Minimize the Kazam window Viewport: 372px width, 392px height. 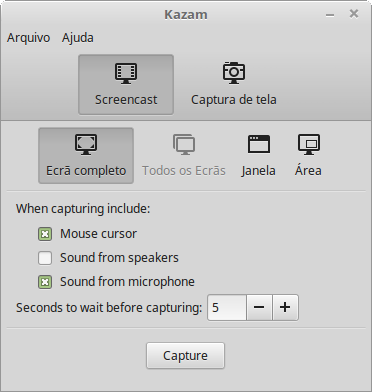(x=330, y=15)
